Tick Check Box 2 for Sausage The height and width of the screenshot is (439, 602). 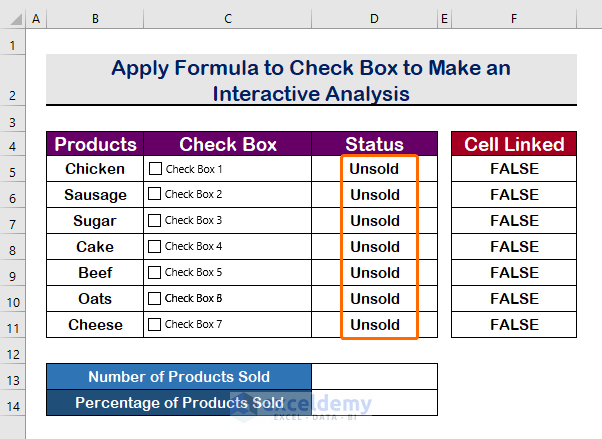point(155,195)
